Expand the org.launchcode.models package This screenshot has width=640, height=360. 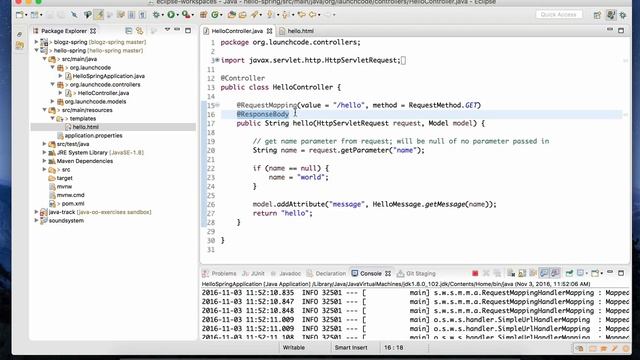(52, 101)
